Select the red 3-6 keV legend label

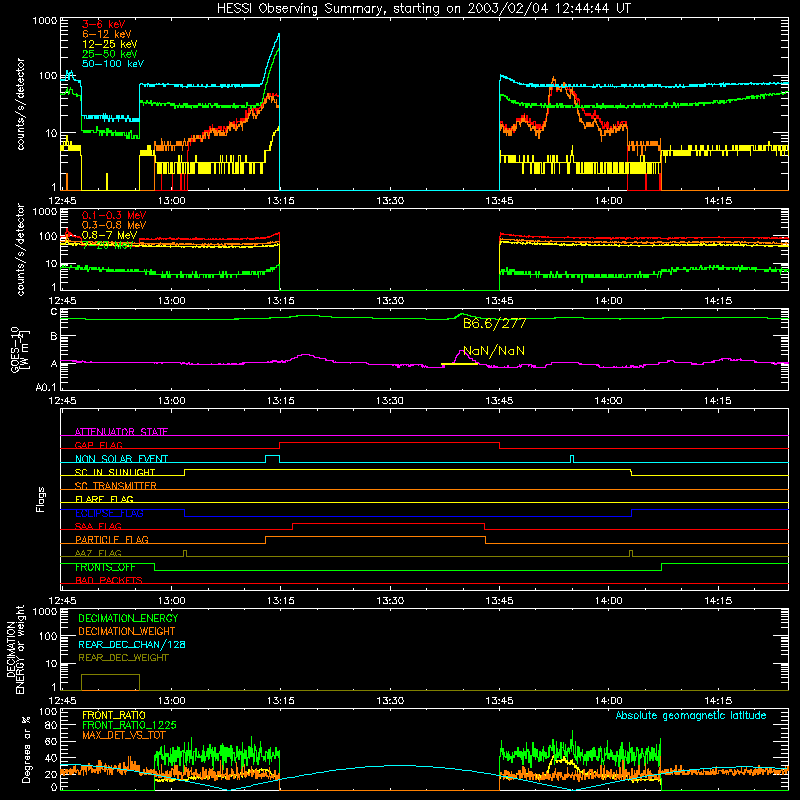click(104, 24)
